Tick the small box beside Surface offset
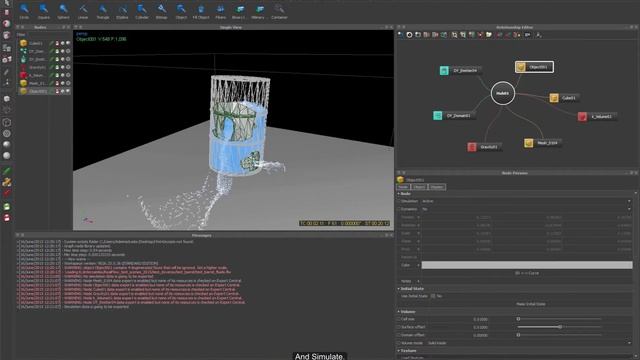The height and width of the screenshot is (360, 640). coord(399,327)
